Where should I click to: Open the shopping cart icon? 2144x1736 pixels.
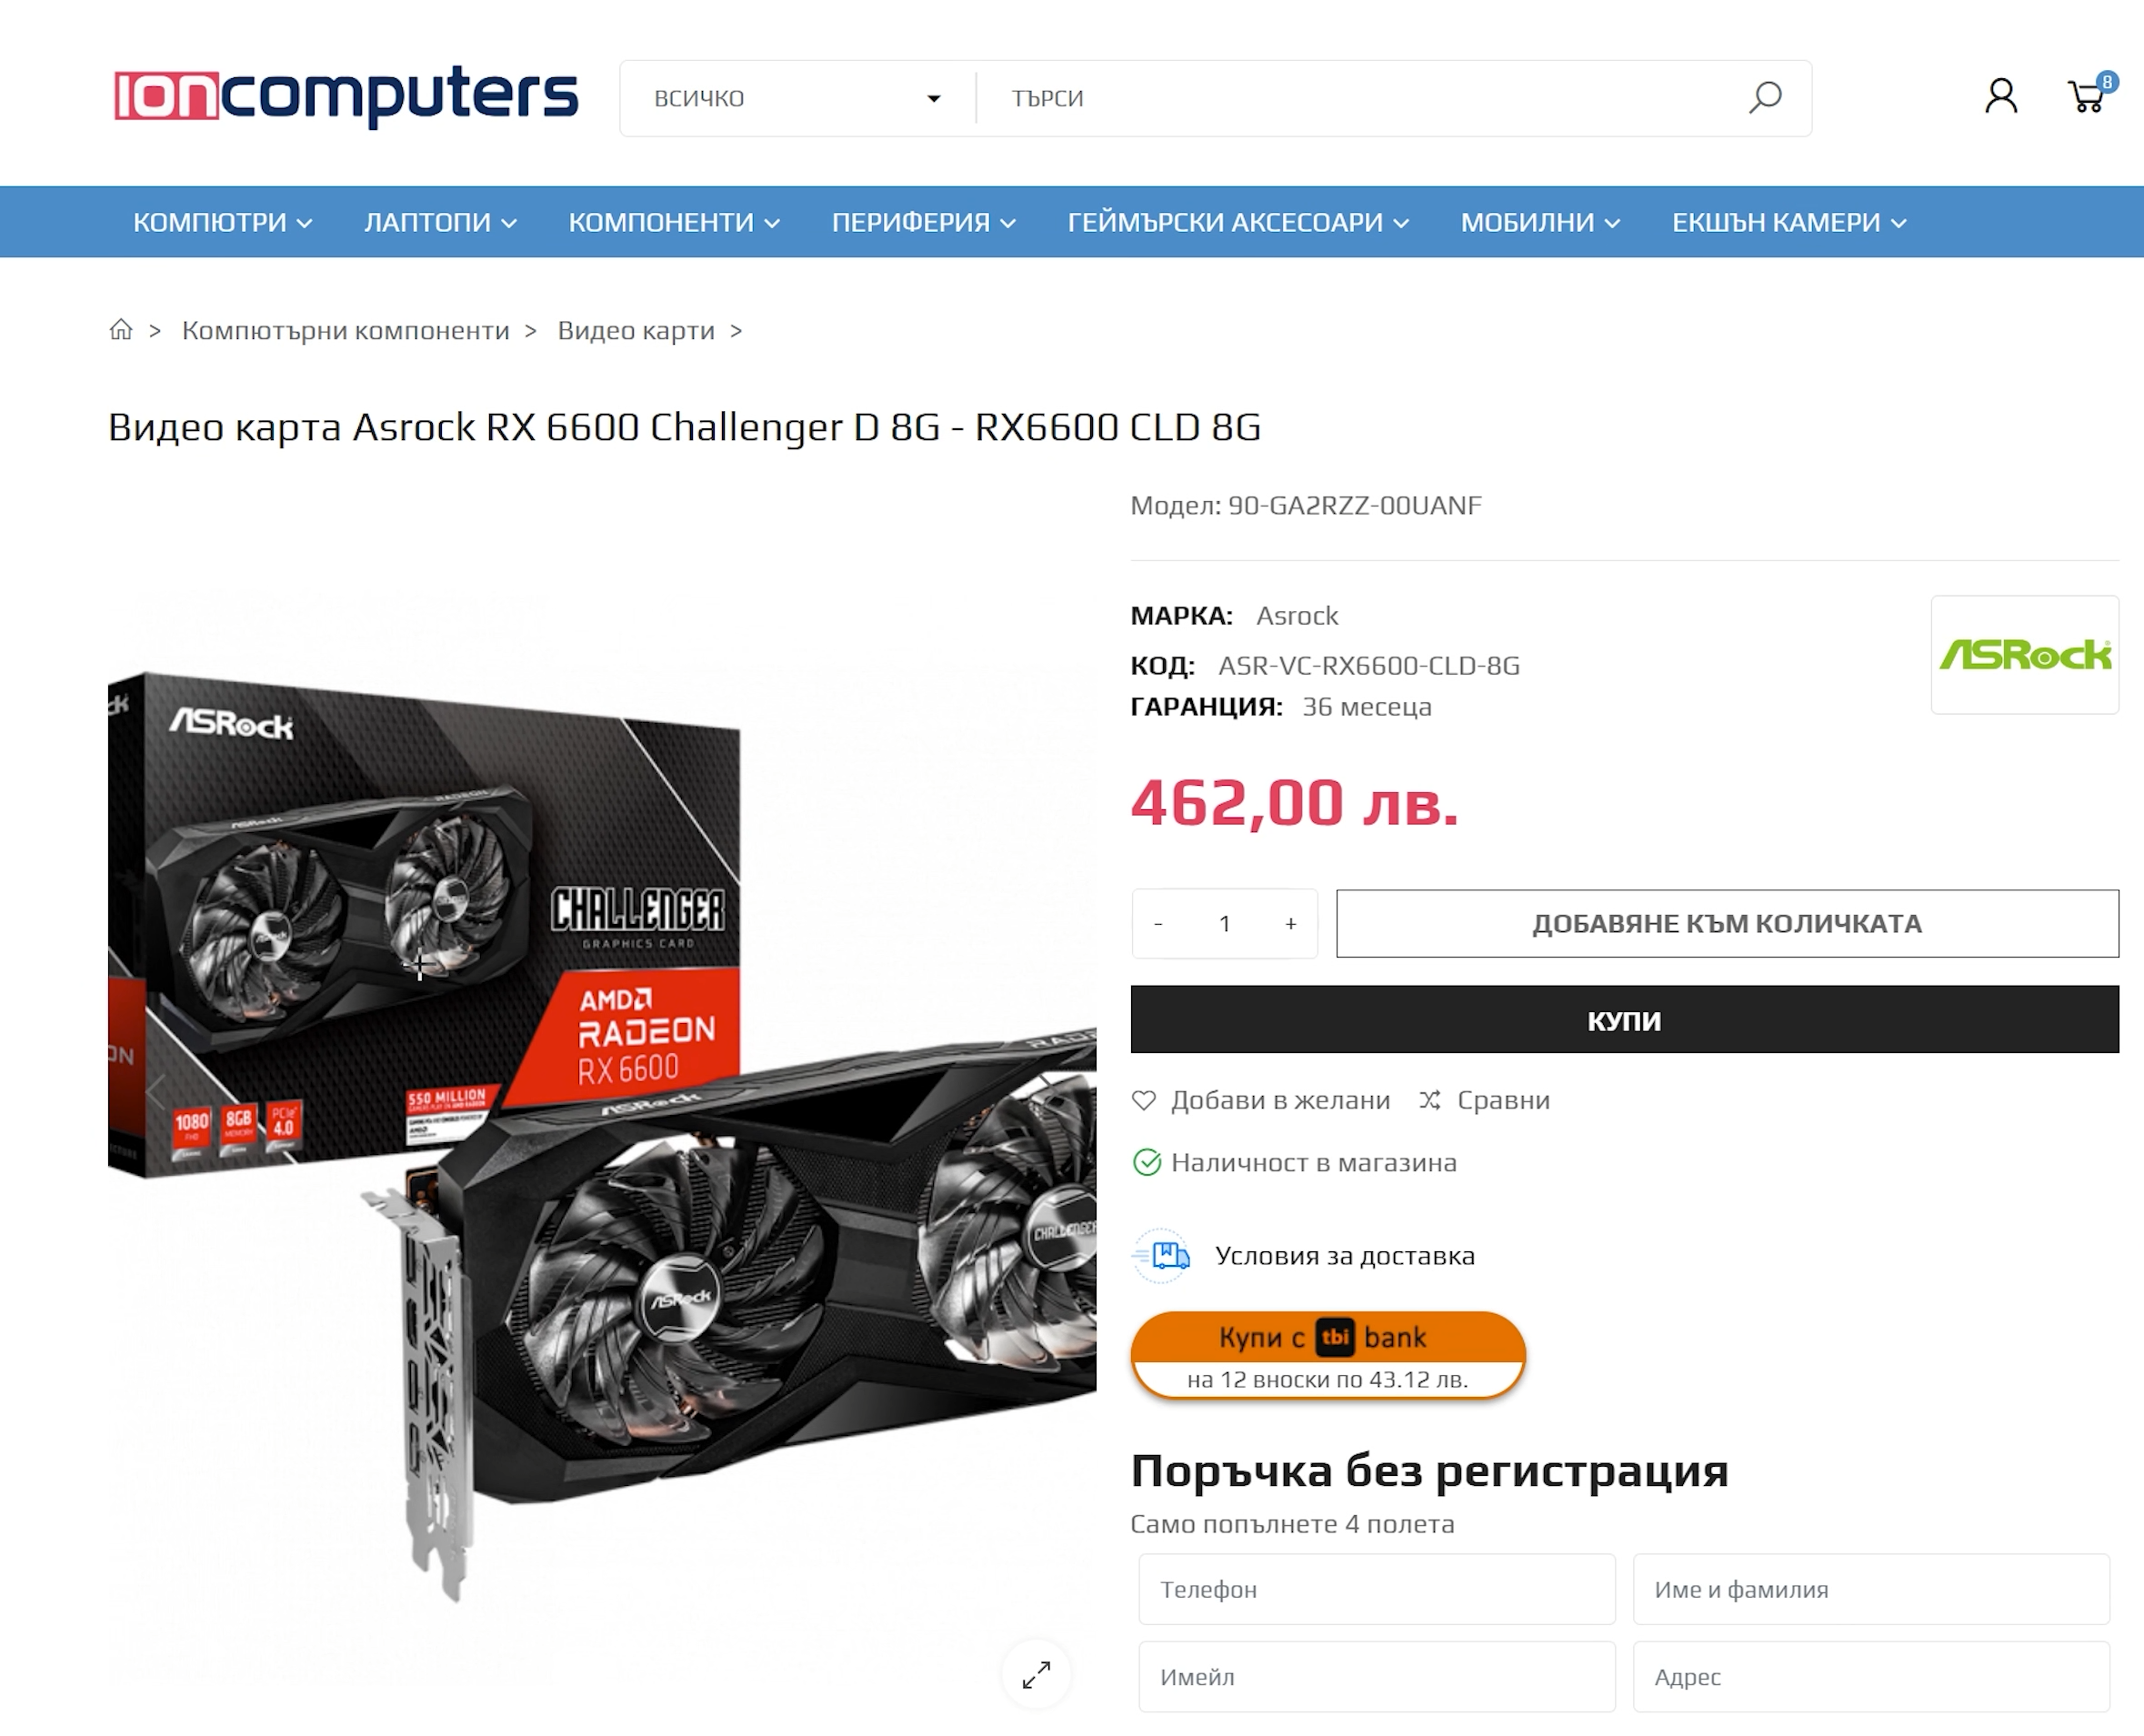coord(2087,97)
